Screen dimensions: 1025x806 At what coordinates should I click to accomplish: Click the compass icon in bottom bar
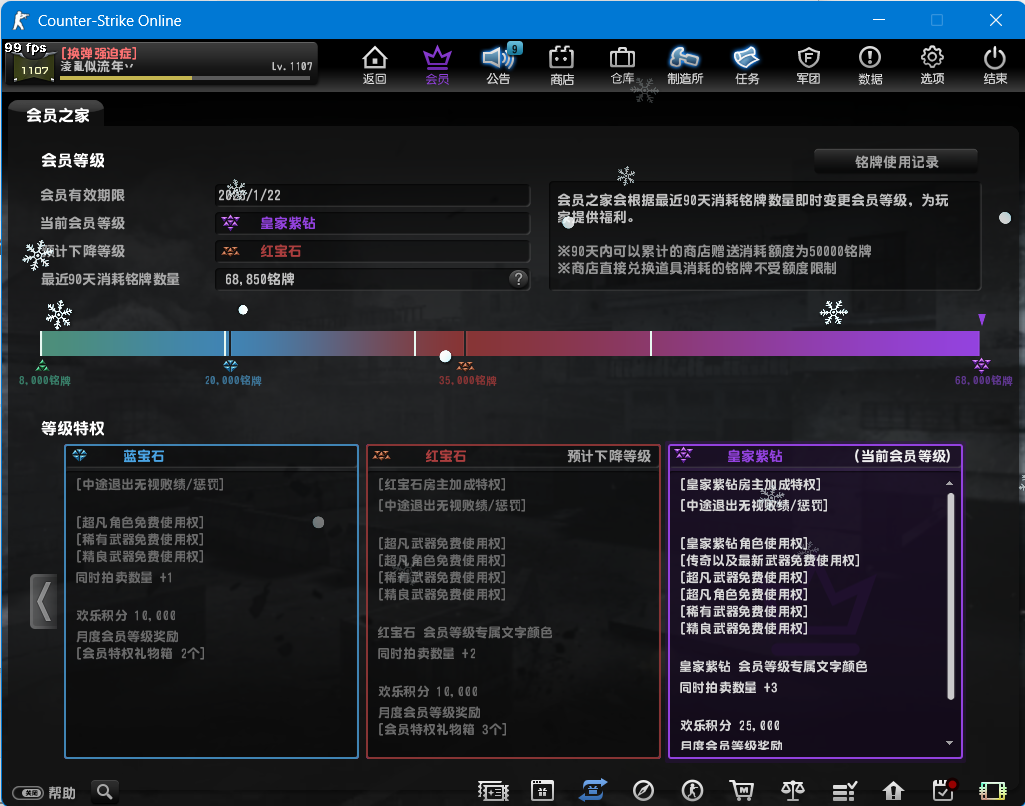click(644, 790)
